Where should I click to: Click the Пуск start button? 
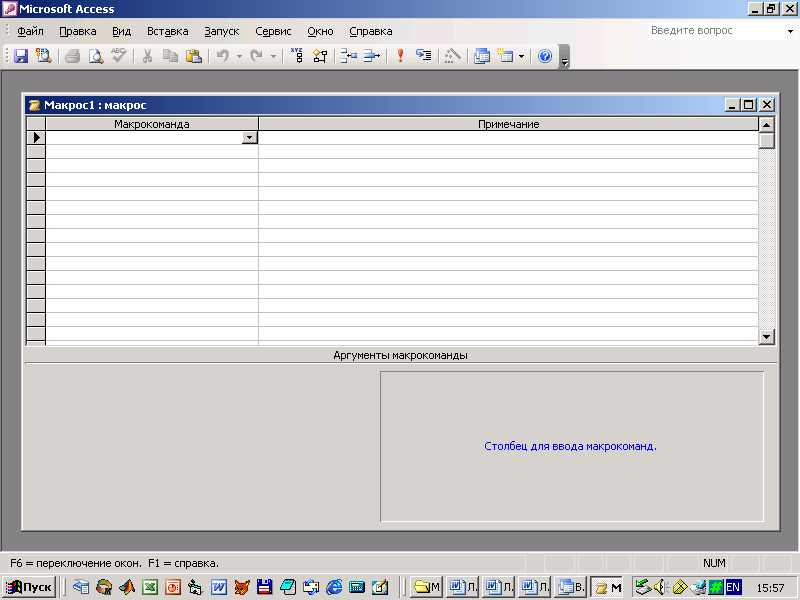click(29, 587)
